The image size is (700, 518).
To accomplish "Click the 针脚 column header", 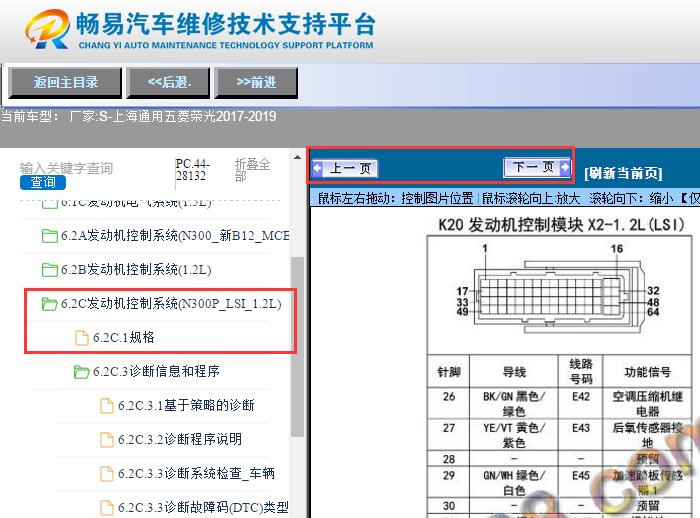I will 449,372.
